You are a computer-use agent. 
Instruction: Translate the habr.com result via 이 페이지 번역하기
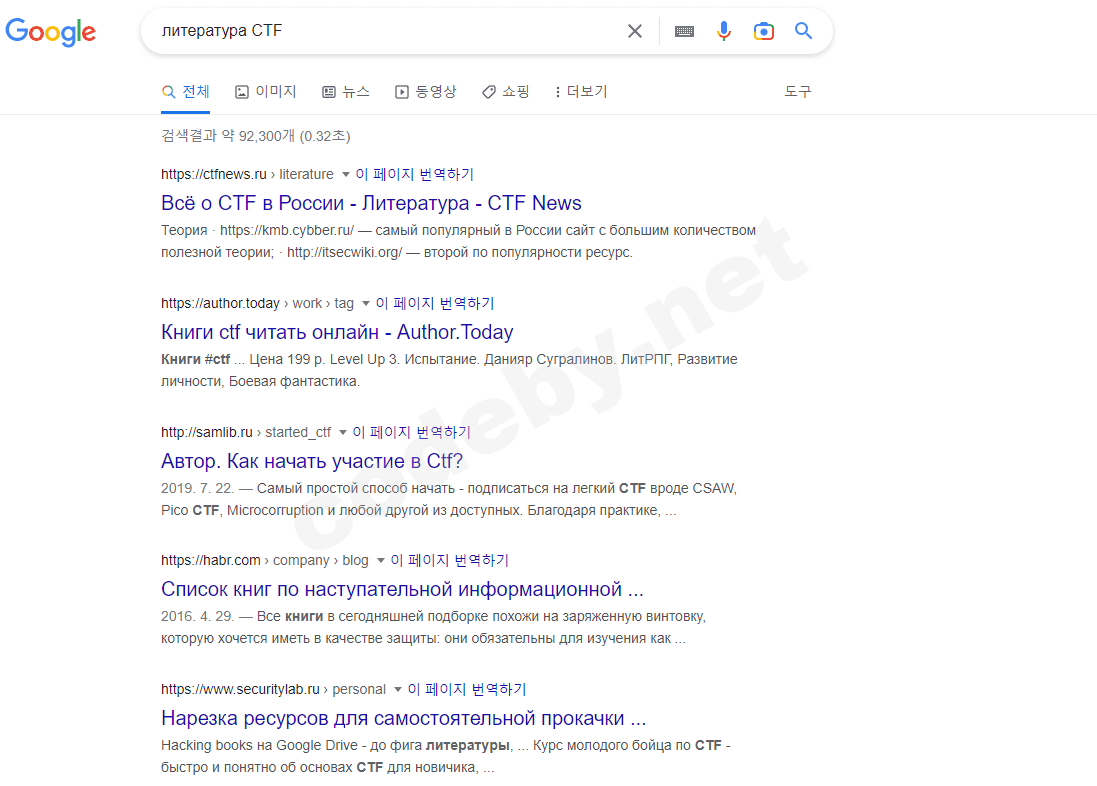point(452,560)
